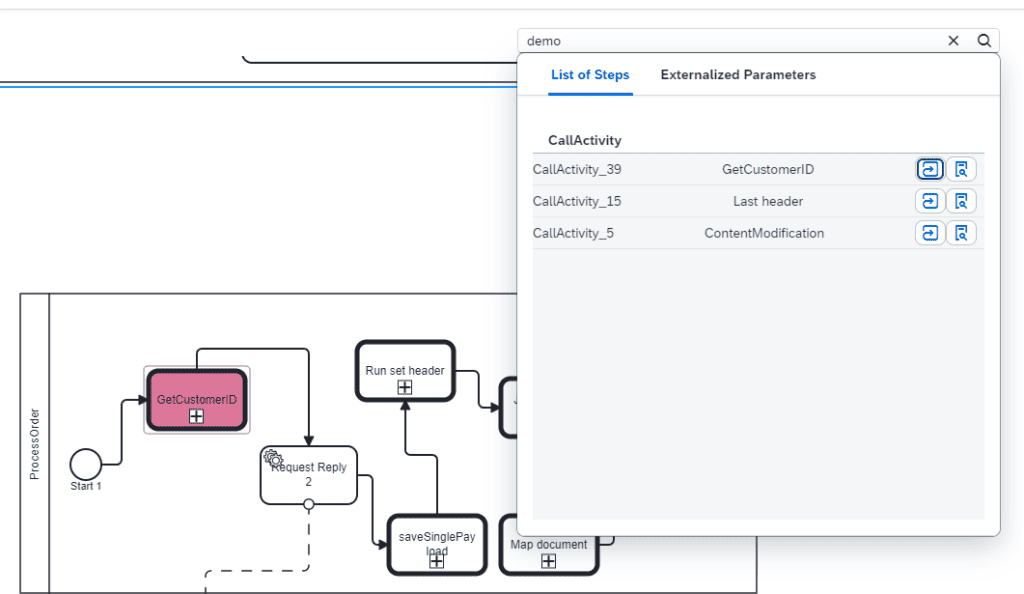
Task: Click Last header name in steps list
Action: 768,201
